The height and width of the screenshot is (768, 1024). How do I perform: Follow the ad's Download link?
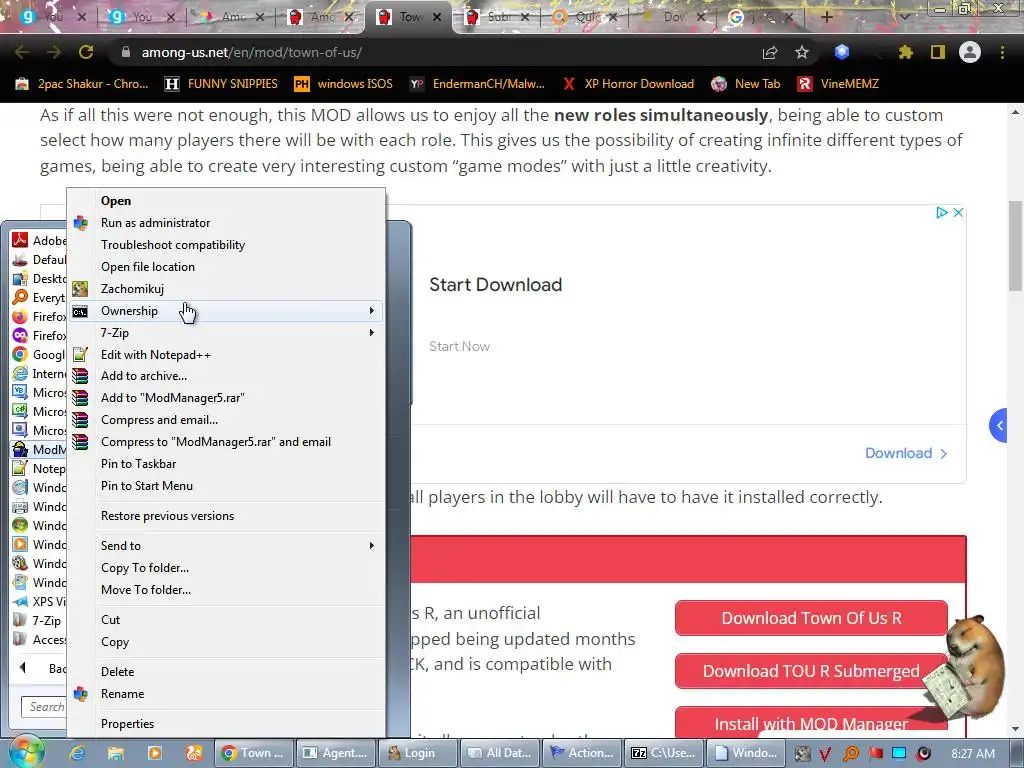[906, 453]
